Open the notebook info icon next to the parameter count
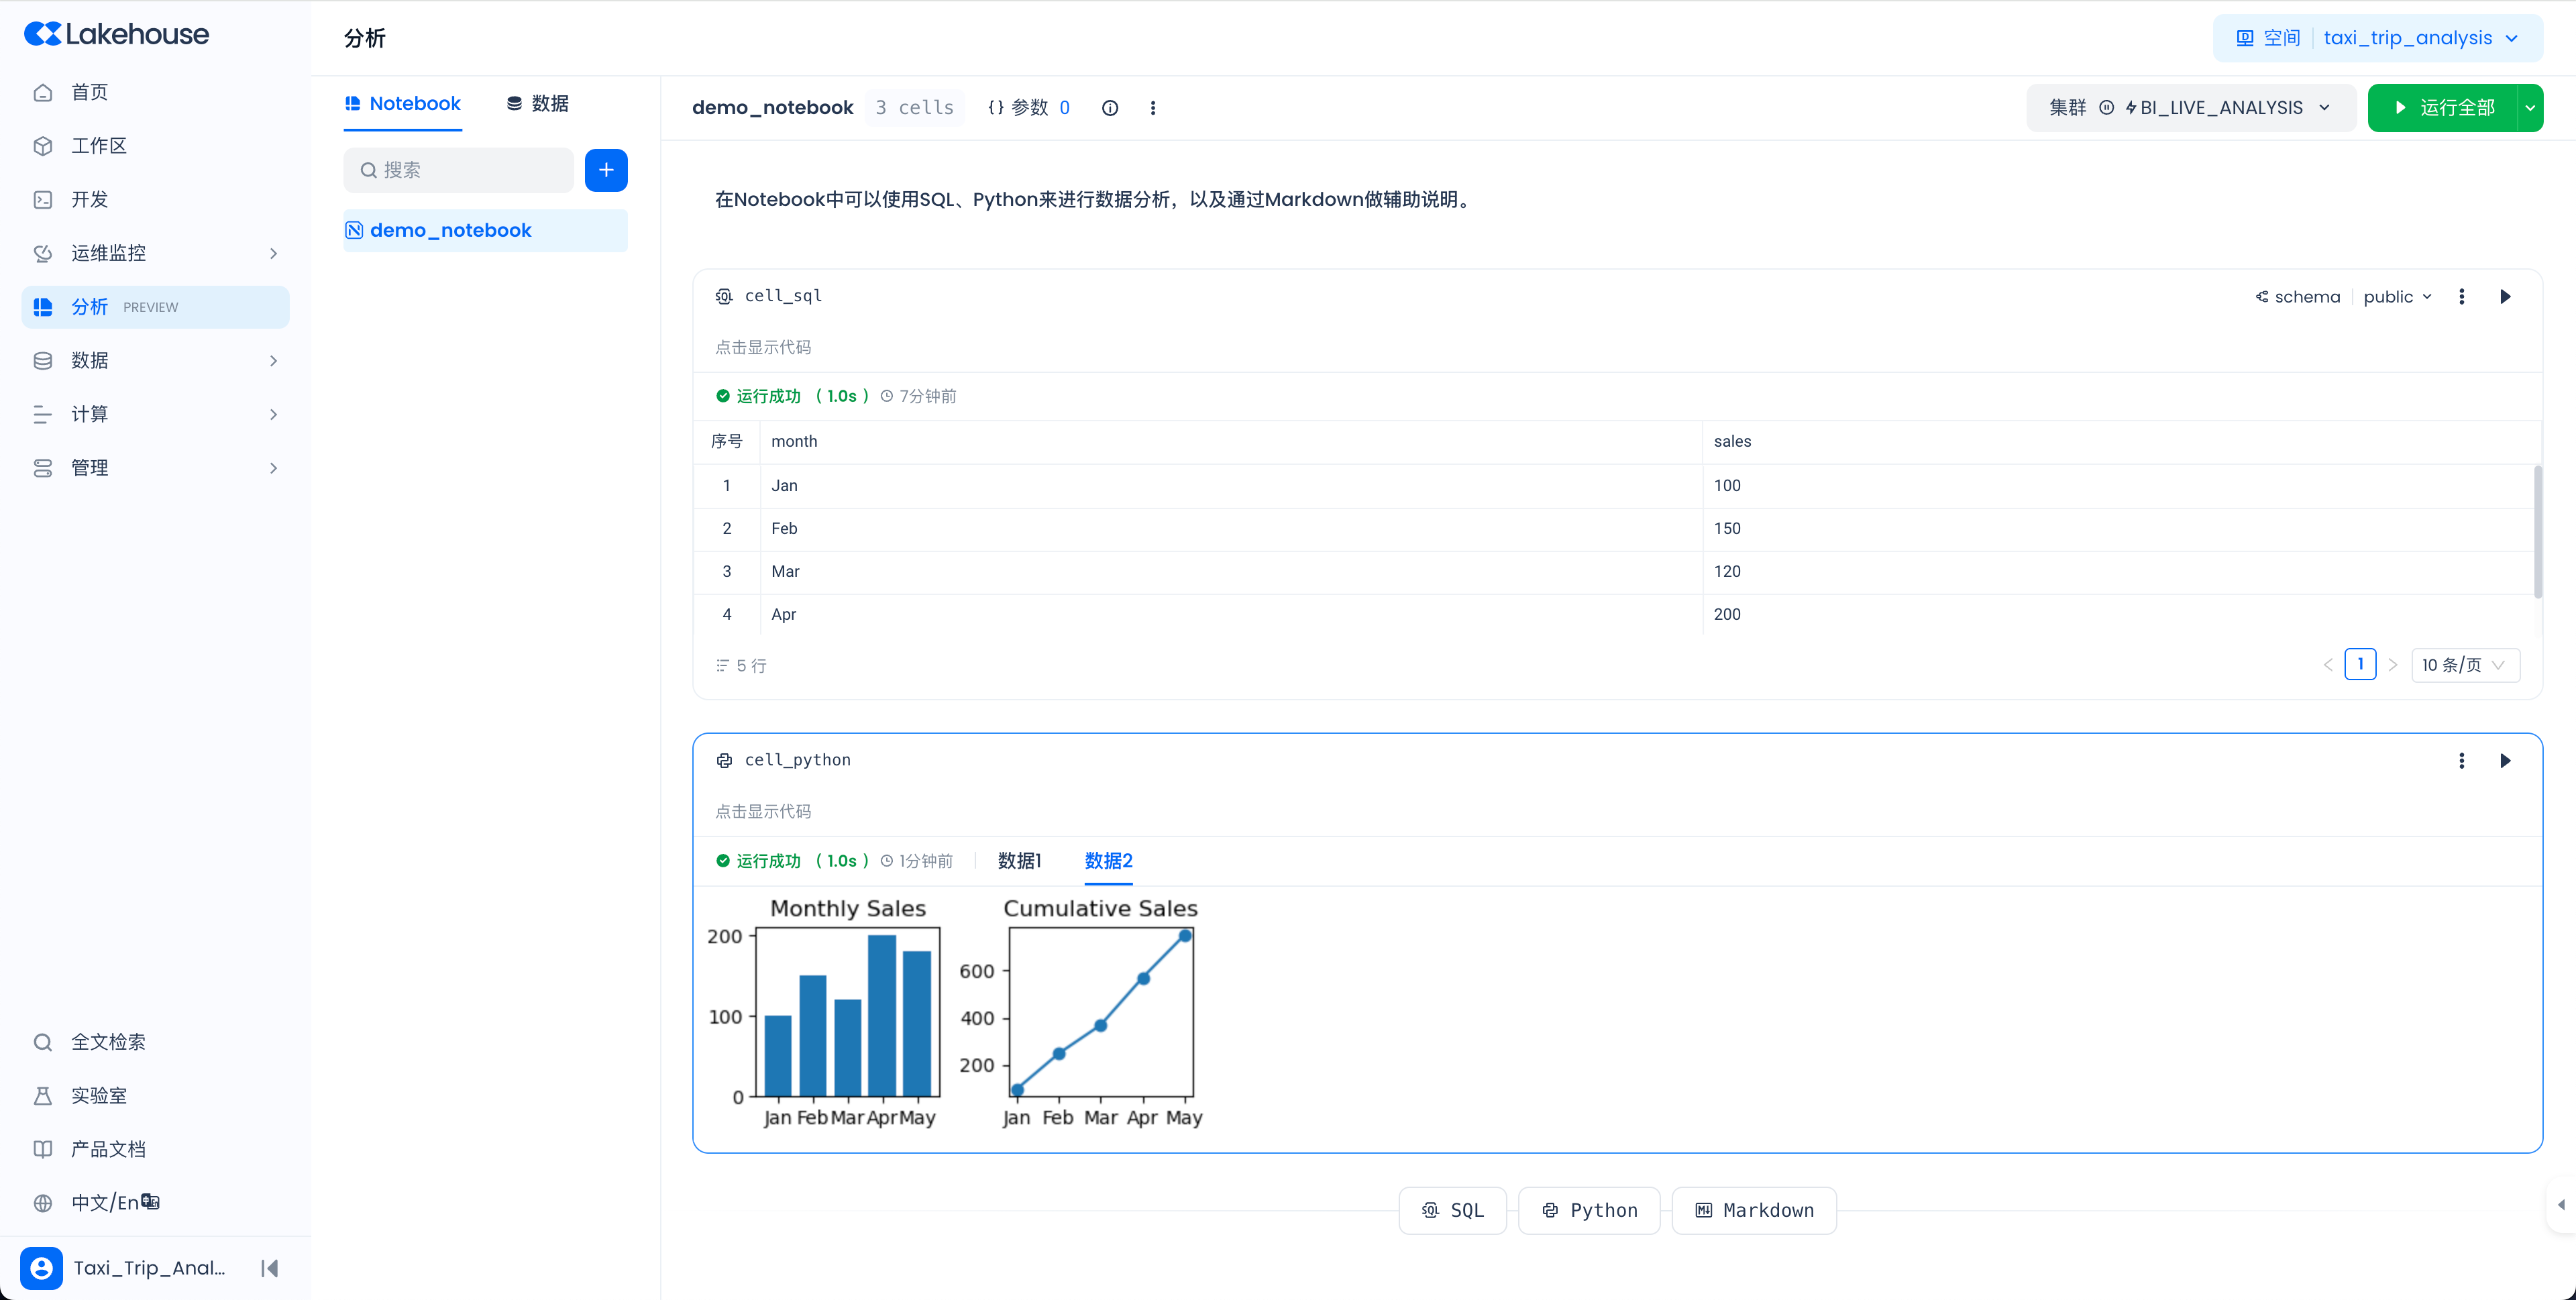2576x1300 pixels. click(x=1110, y=108)
